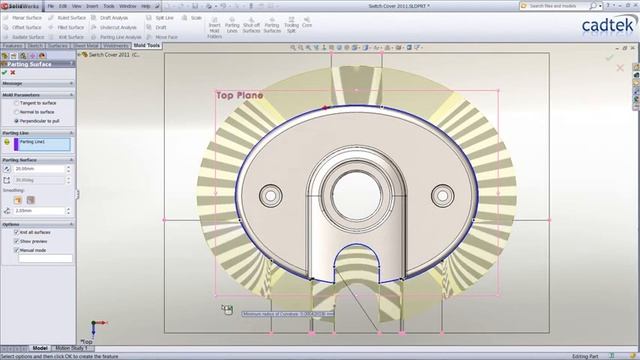
Task: Run Parting Line Analysis
Action: (116, 37)
